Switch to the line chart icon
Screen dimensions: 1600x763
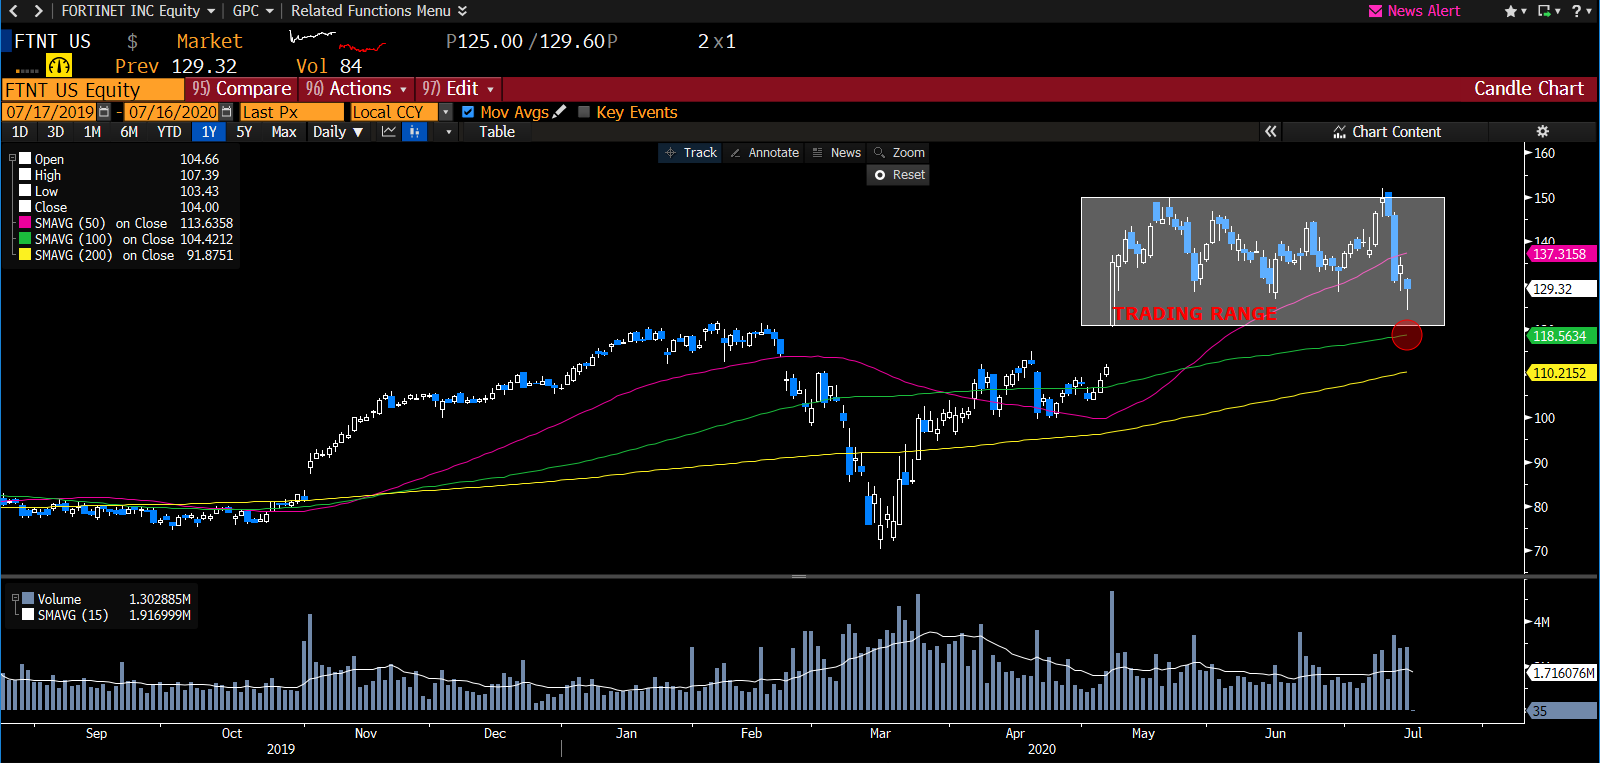coord(389,132)
